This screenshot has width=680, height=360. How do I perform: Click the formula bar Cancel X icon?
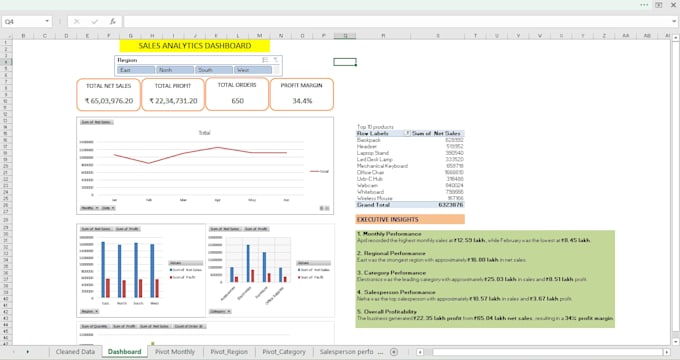[76, 21]
